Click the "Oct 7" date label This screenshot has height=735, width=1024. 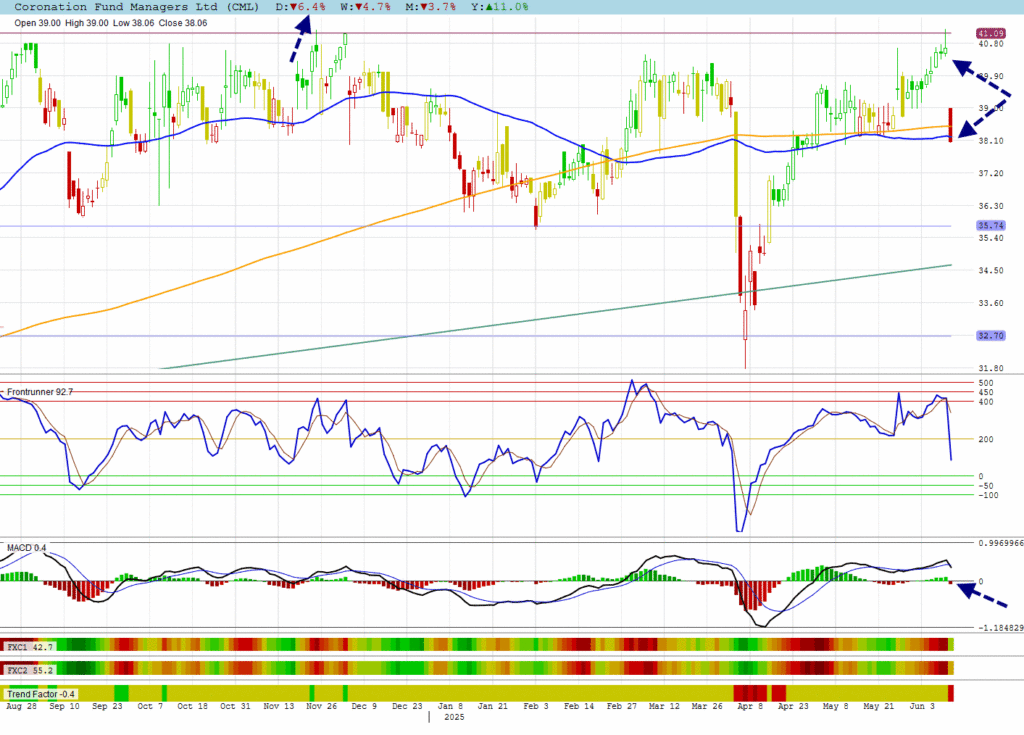150,706
